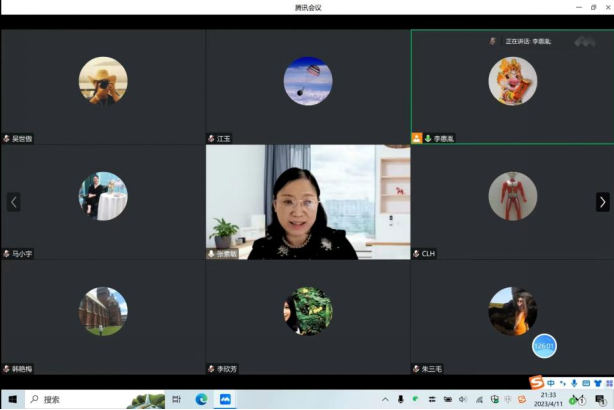The width and height of the screenshot is (614, 410).
Task: Toggle the microphone icon in the system tray
Action: tap(401, 399)
